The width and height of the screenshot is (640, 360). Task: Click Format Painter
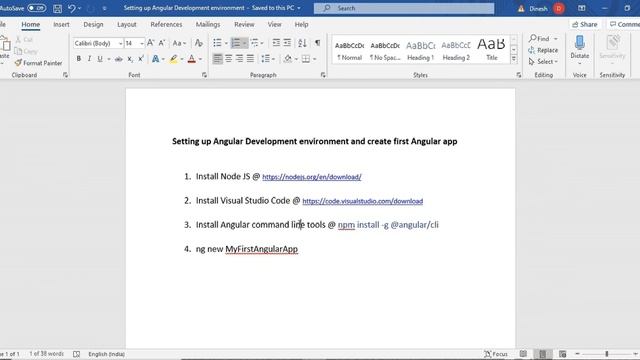click(x=39, y=63)
